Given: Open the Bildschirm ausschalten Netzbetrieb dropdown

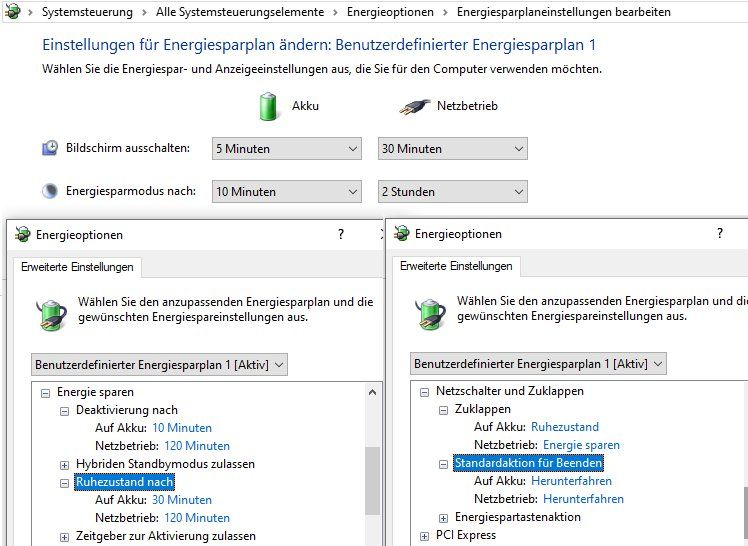Looking at the screenshot, I should pos(453,149).
